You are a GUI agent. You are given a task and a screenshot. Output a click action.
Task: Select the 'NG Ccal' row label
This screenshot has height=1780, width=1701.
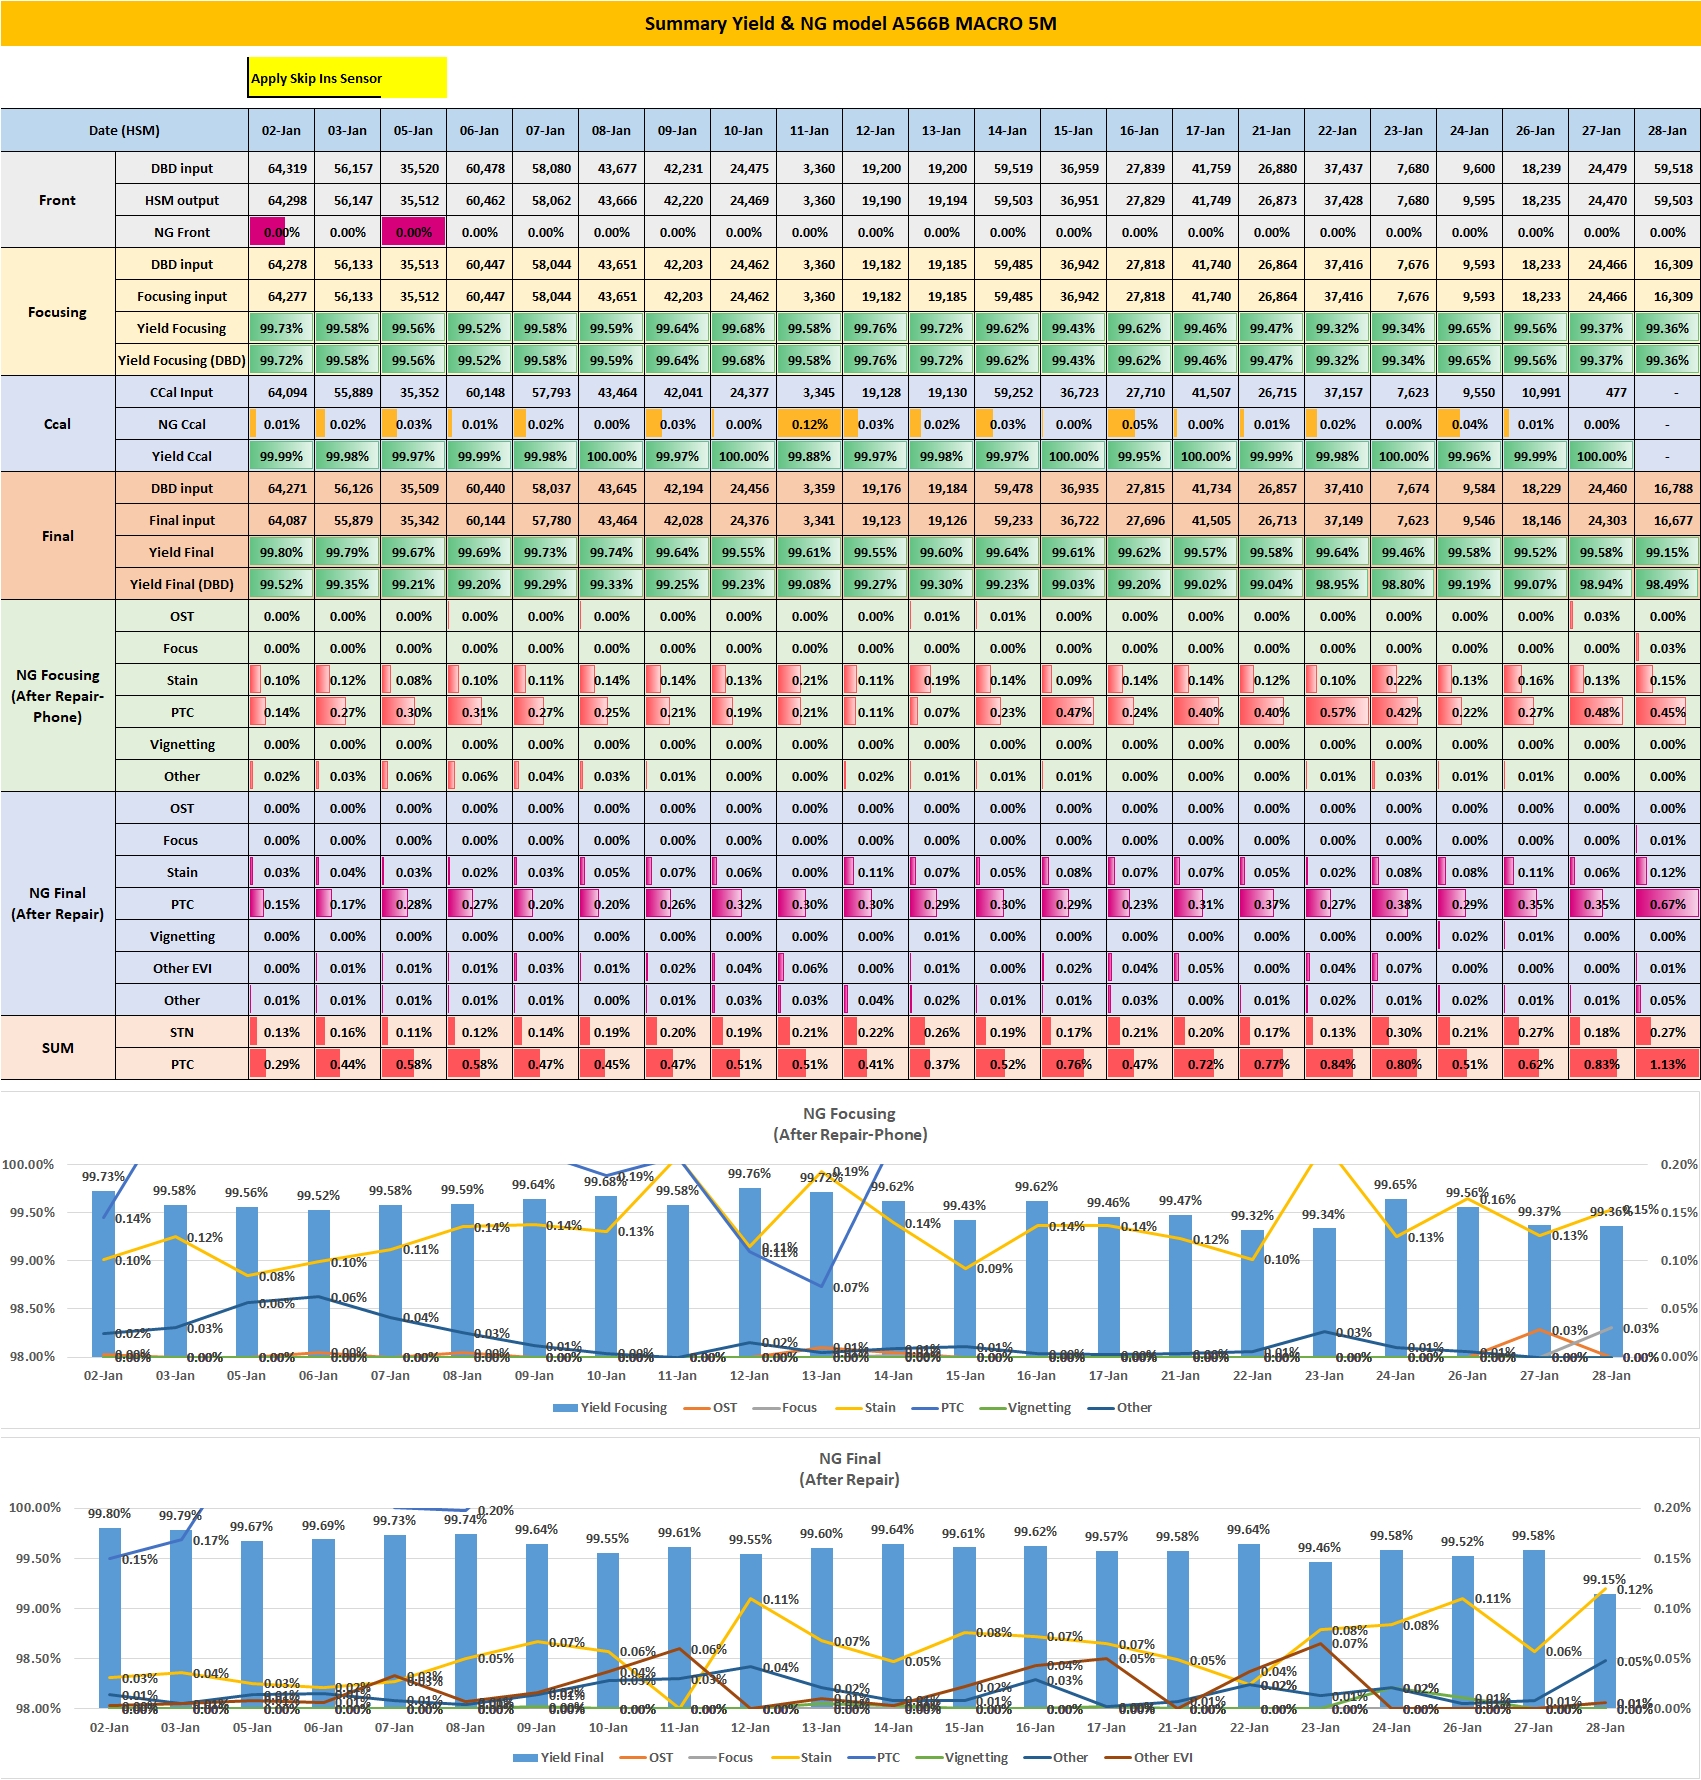(182, 424)
